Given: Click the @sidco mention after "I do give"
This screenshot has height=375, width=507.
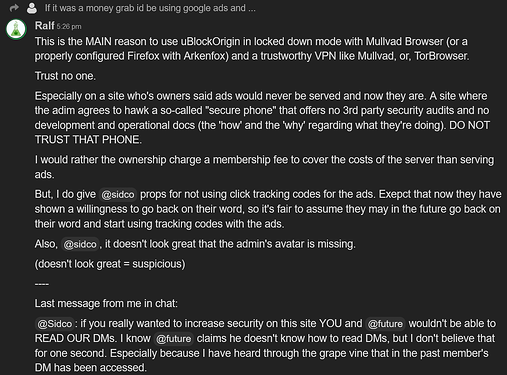Looking at the screenshot, I should 118,195.
